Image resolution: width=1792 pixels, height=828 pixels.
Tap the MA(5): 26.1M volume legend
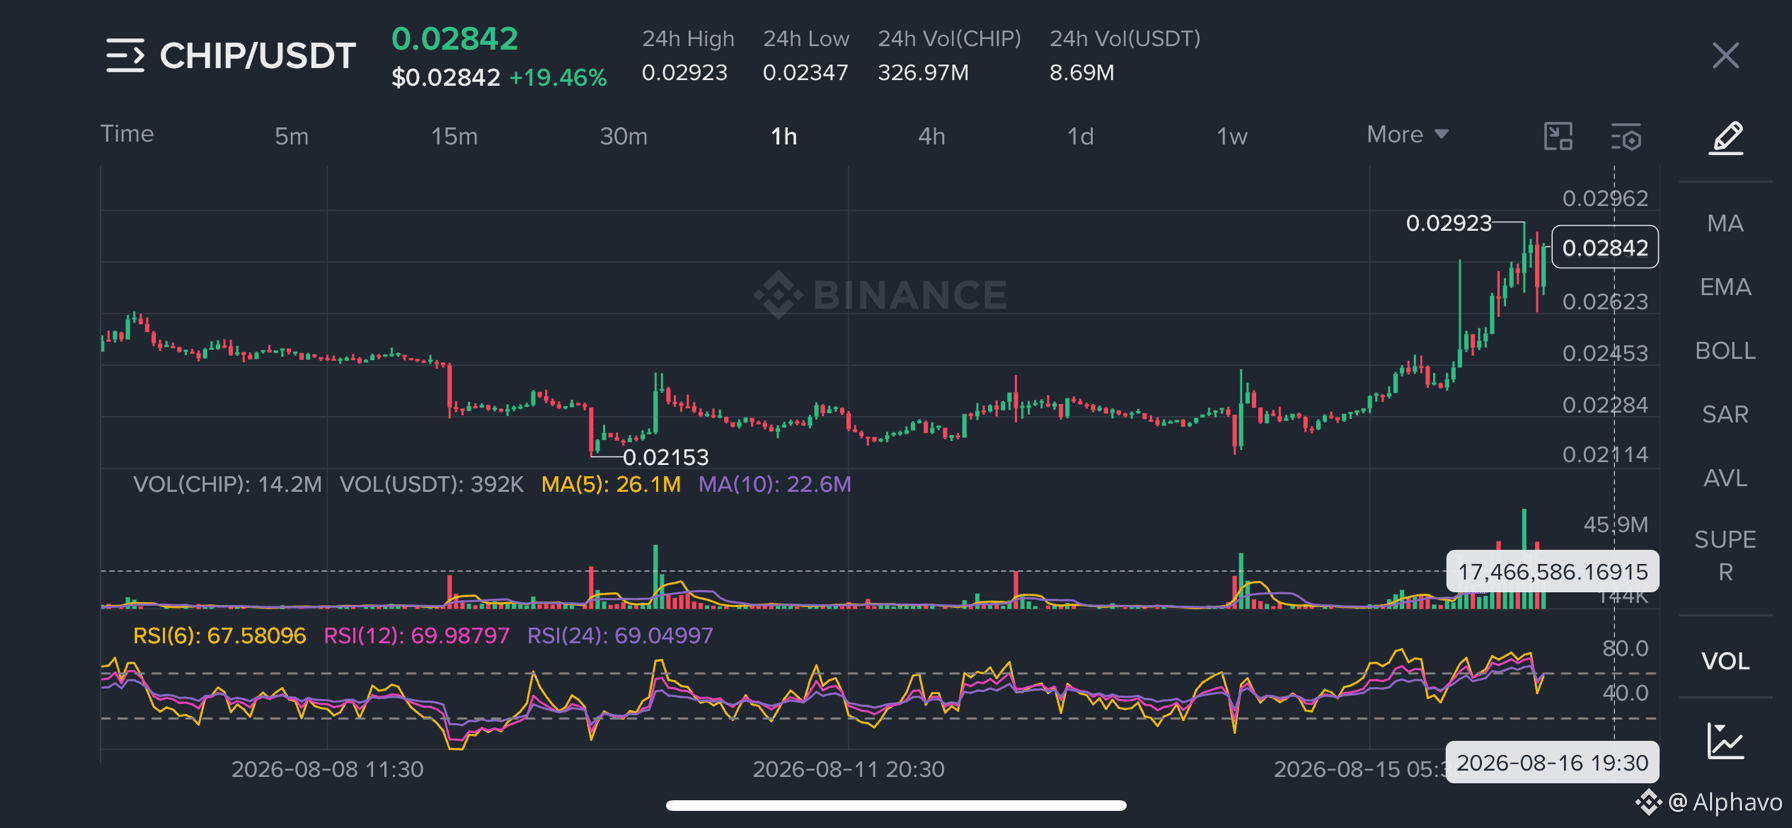(611, 485)
